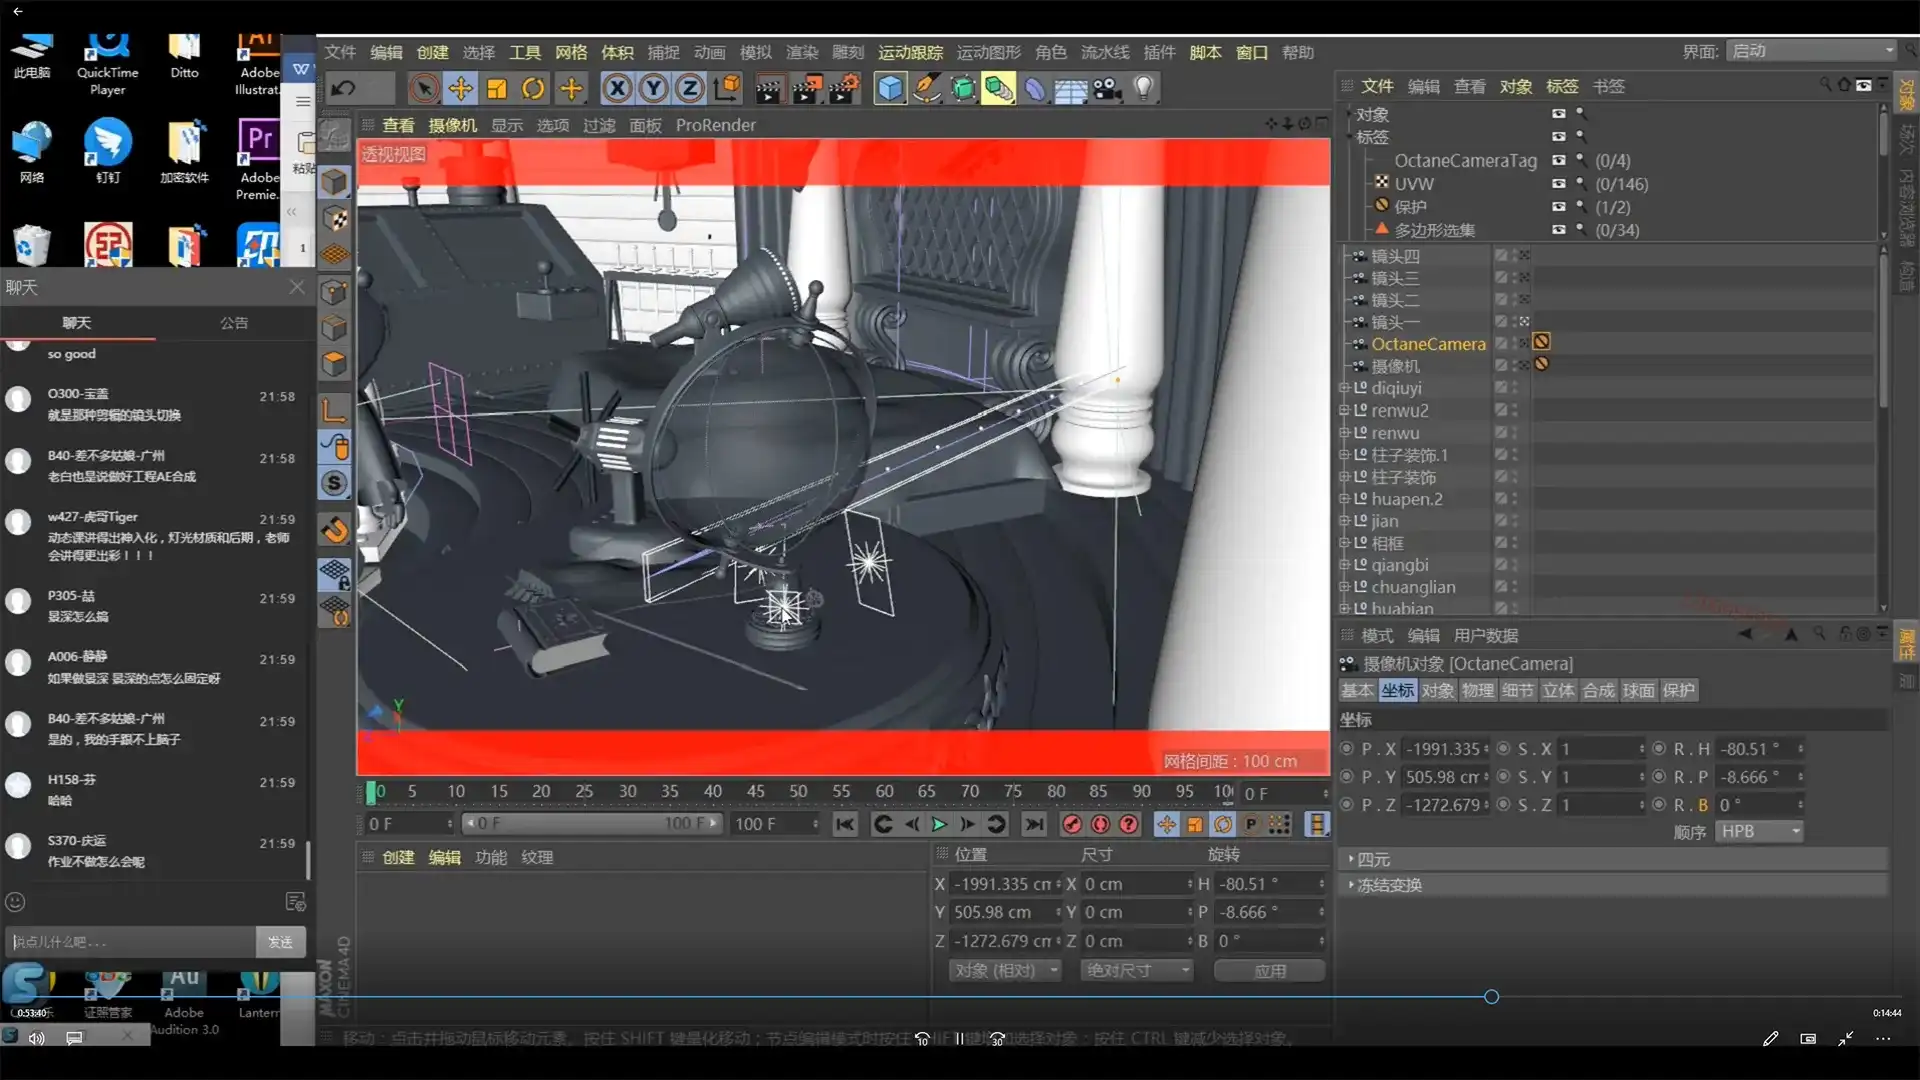
Task: Toggle Y axis lock
Action: pyautogui.click(x=653, y=89)
